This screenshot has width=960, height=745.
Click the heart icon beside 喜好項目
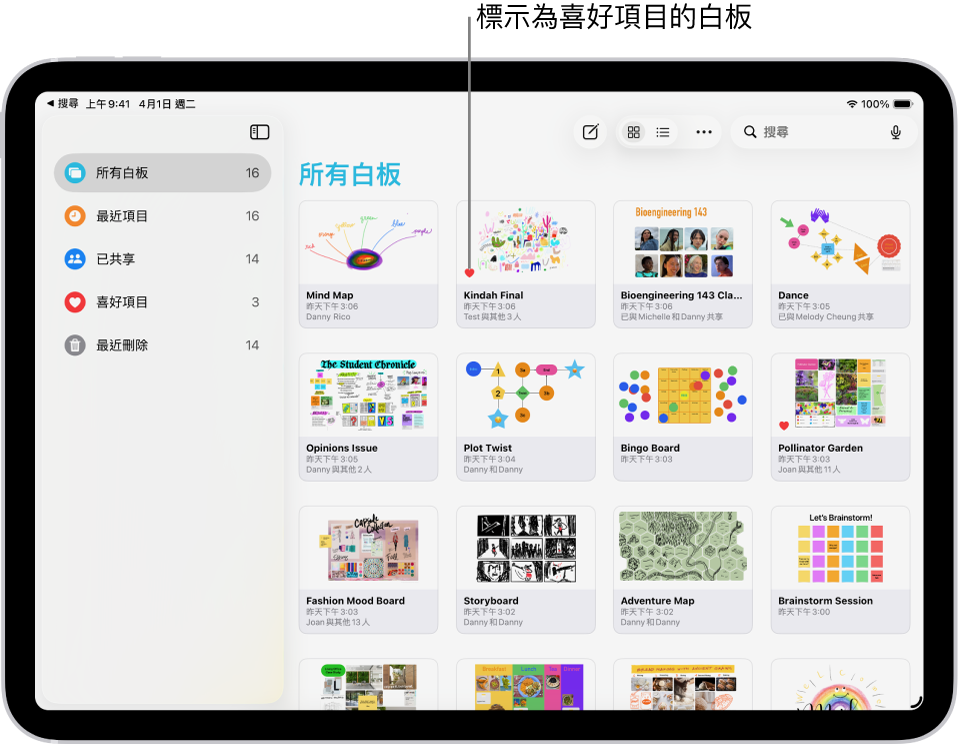coord(75,302)
